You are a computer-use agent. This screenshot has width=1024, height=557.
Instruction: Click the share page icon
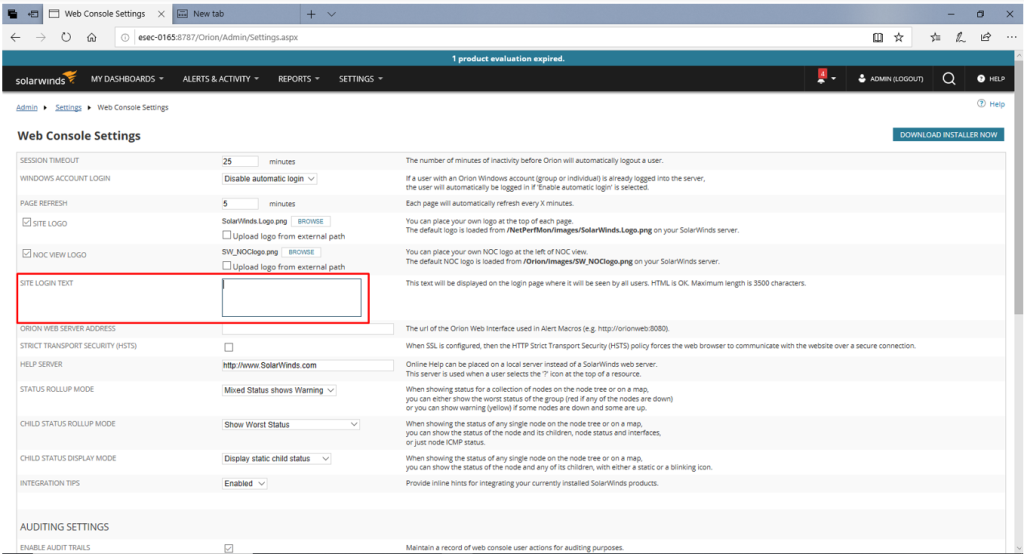[x=985, y=37]
